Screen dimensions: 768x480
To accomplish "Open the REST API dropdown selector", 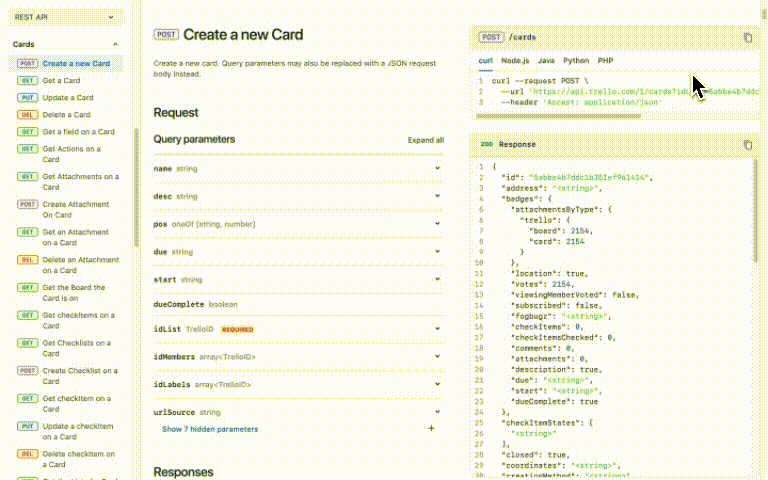I will [x=68, y=17].
